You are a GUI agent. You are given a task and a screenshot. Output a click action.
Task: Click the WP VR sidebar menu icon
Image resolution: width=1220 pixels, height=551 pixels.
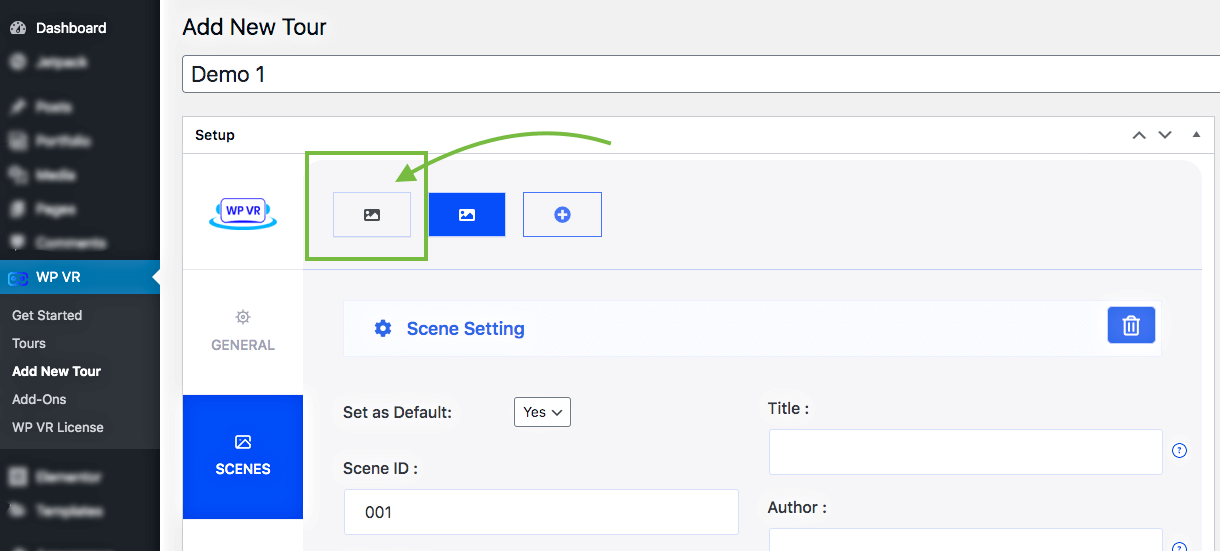coord(18,278)
